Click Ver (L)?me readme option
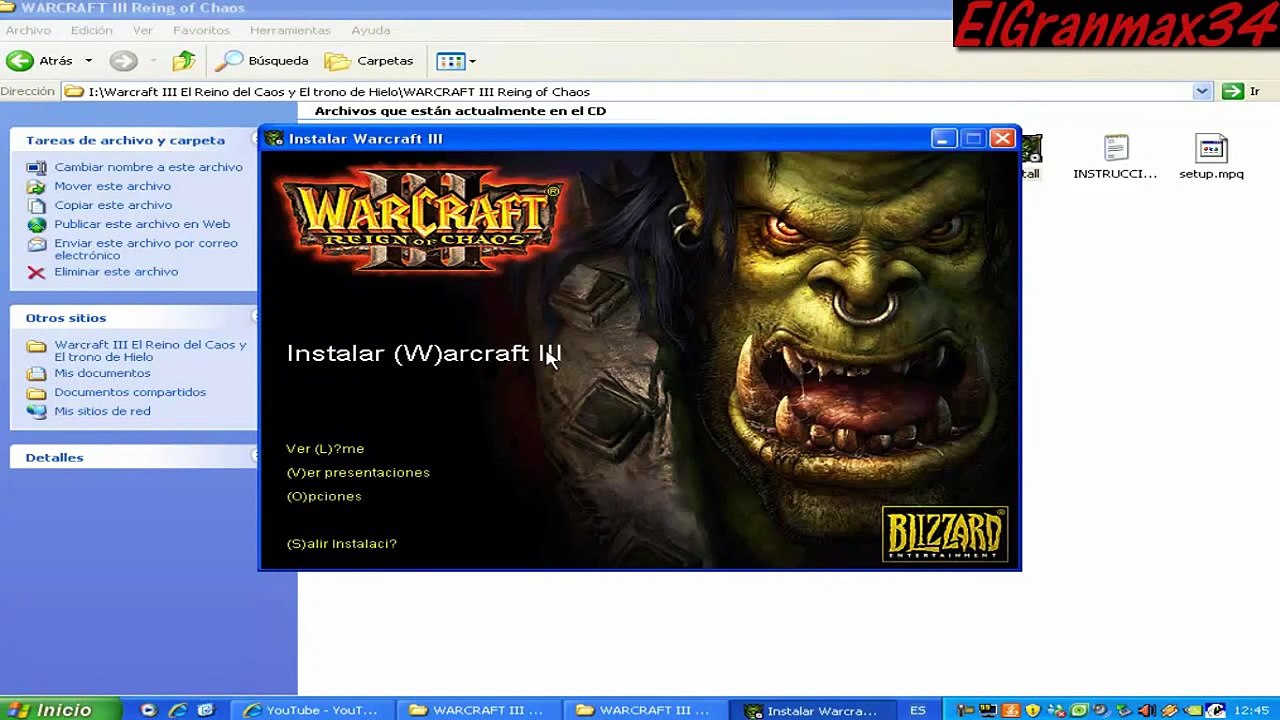This screenshot has width=1280, height=720. click(x=325, y=449)
